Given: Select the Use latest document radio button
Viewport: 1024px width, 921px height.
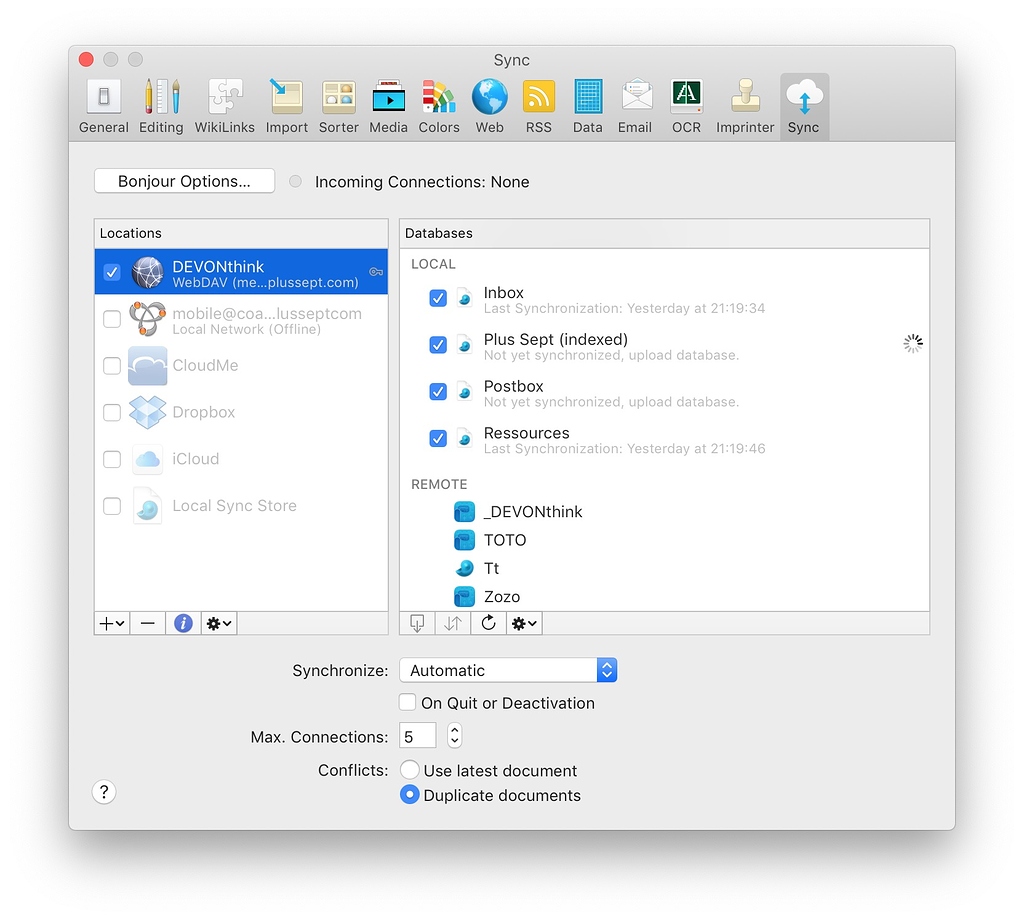Looking at the screenshot, I should (409, 770).
